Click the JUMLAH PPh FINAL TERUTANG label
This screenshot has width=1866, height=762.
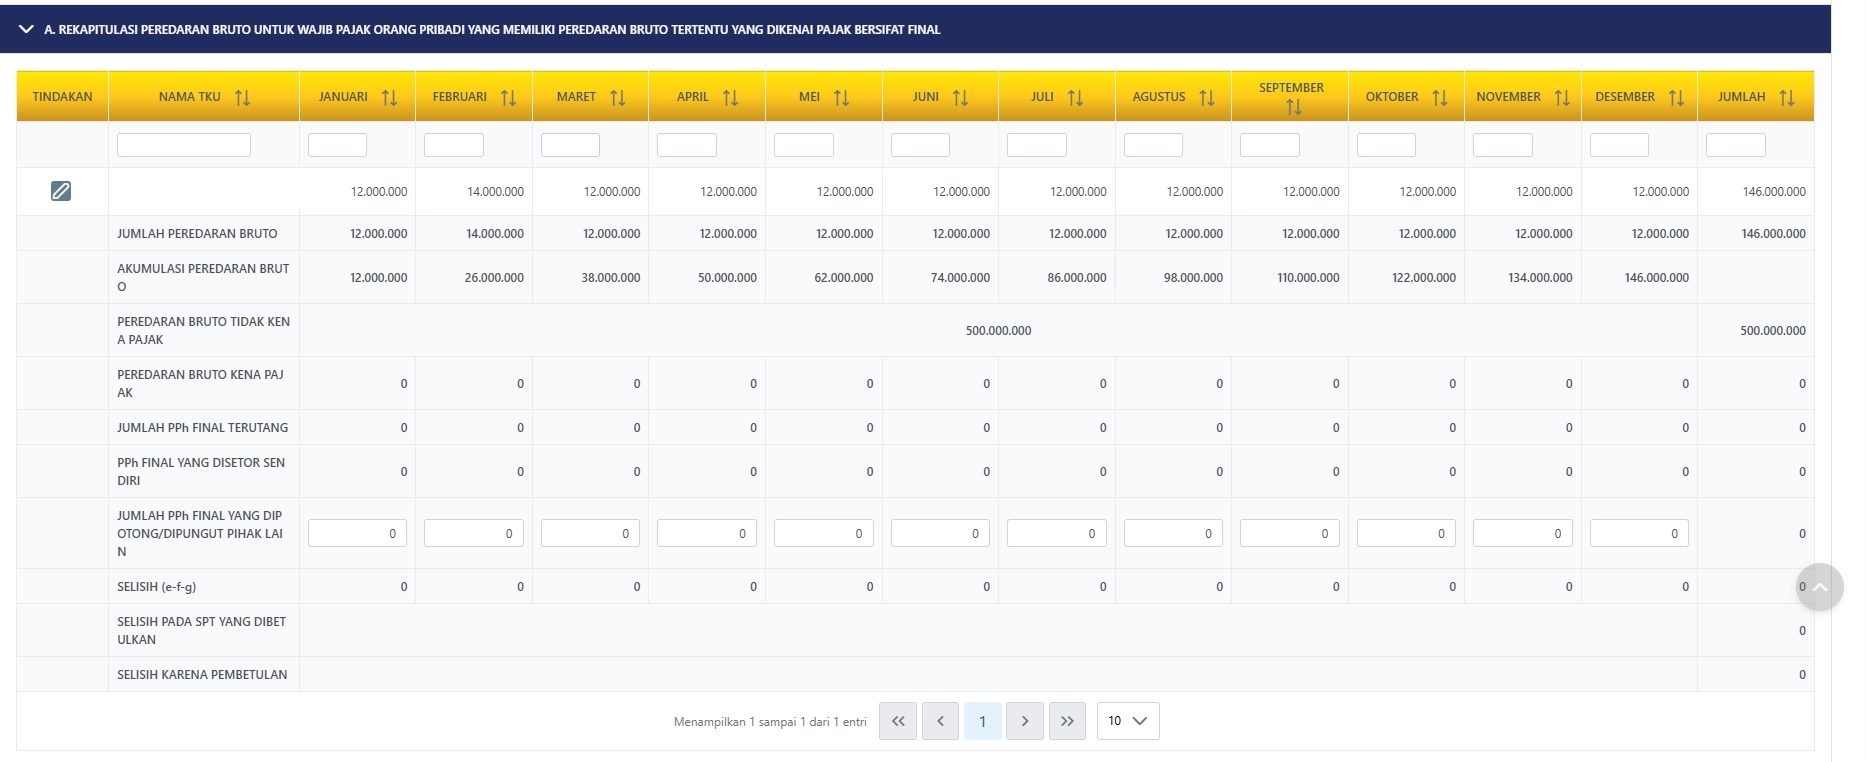(202, 427)
